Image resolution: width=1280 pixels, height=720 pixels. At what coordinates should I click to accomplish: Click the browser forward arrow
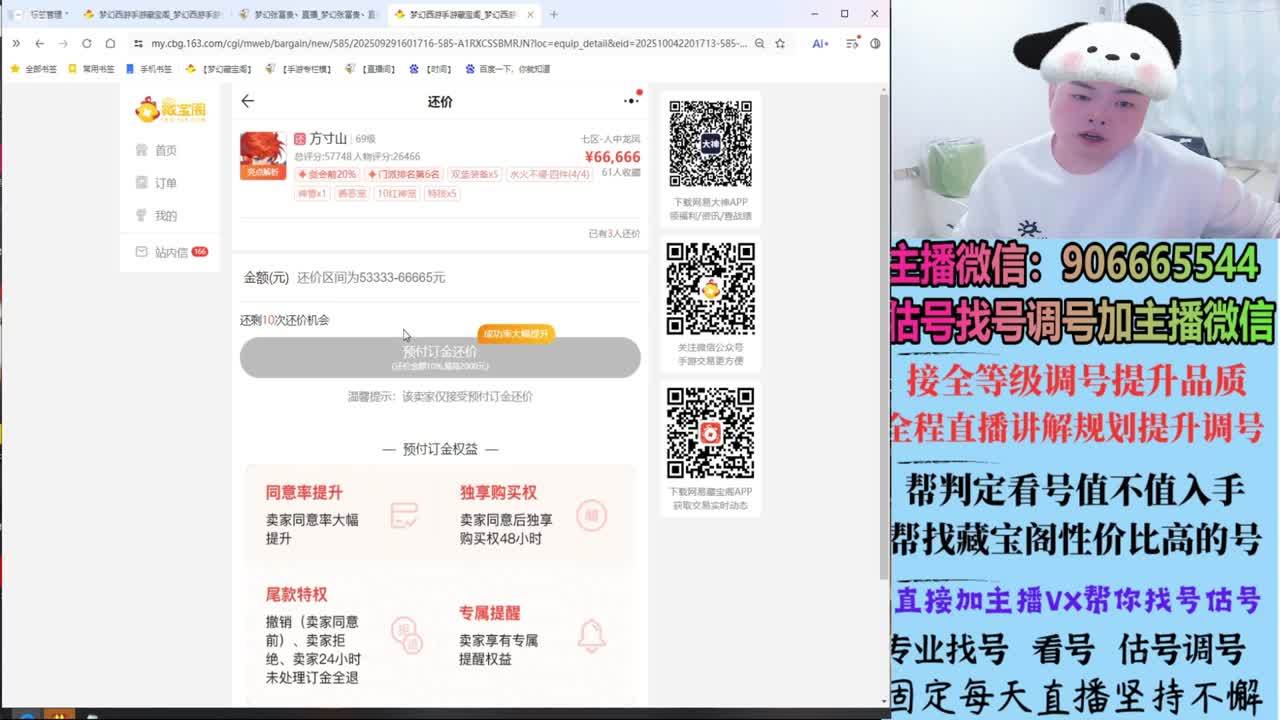tap(62, 43)
